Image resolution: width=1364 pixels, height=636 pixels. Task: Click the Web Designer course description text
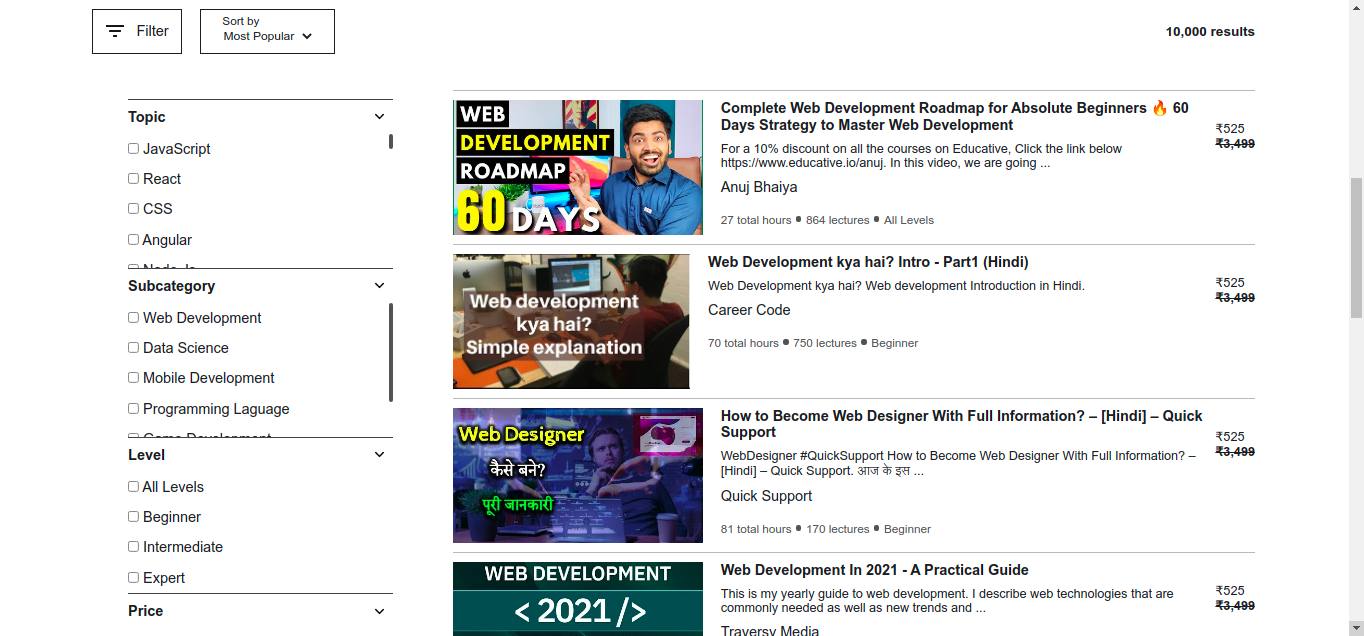[x=958, y=463]
